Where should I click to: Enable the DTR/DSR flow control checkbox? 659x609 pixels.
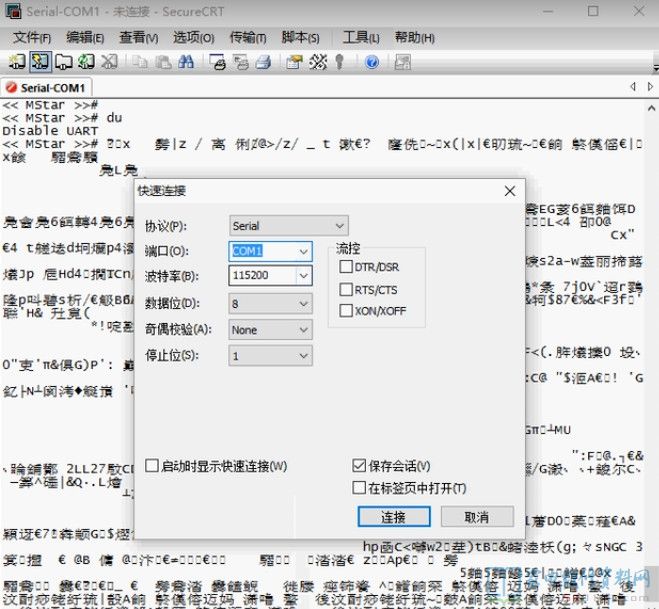(346, 267)
